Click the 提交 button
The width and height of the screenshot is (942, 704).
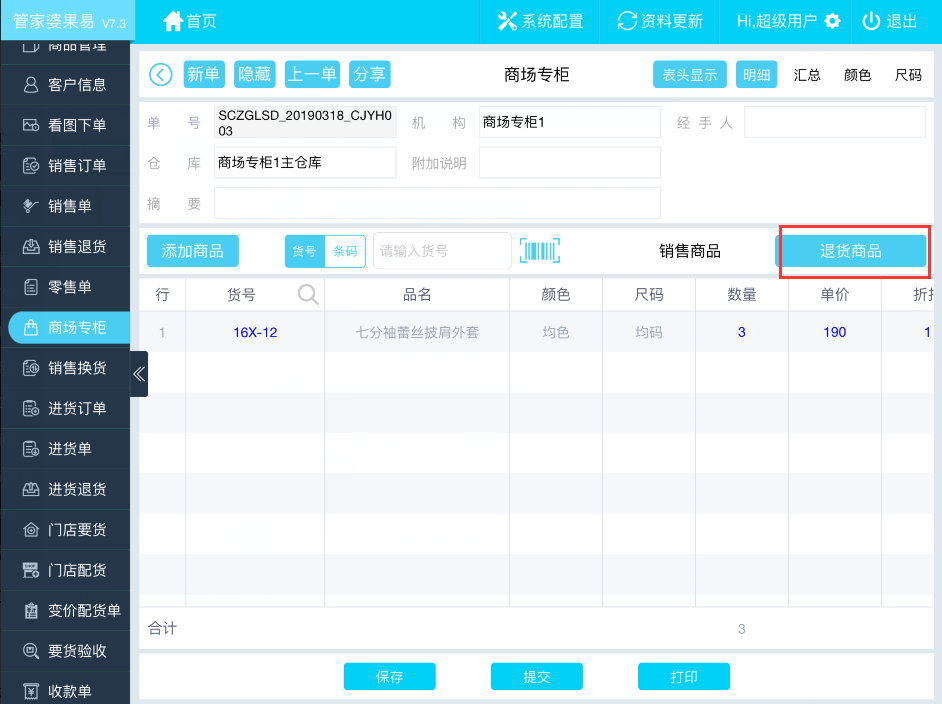[x=536, y=677]
